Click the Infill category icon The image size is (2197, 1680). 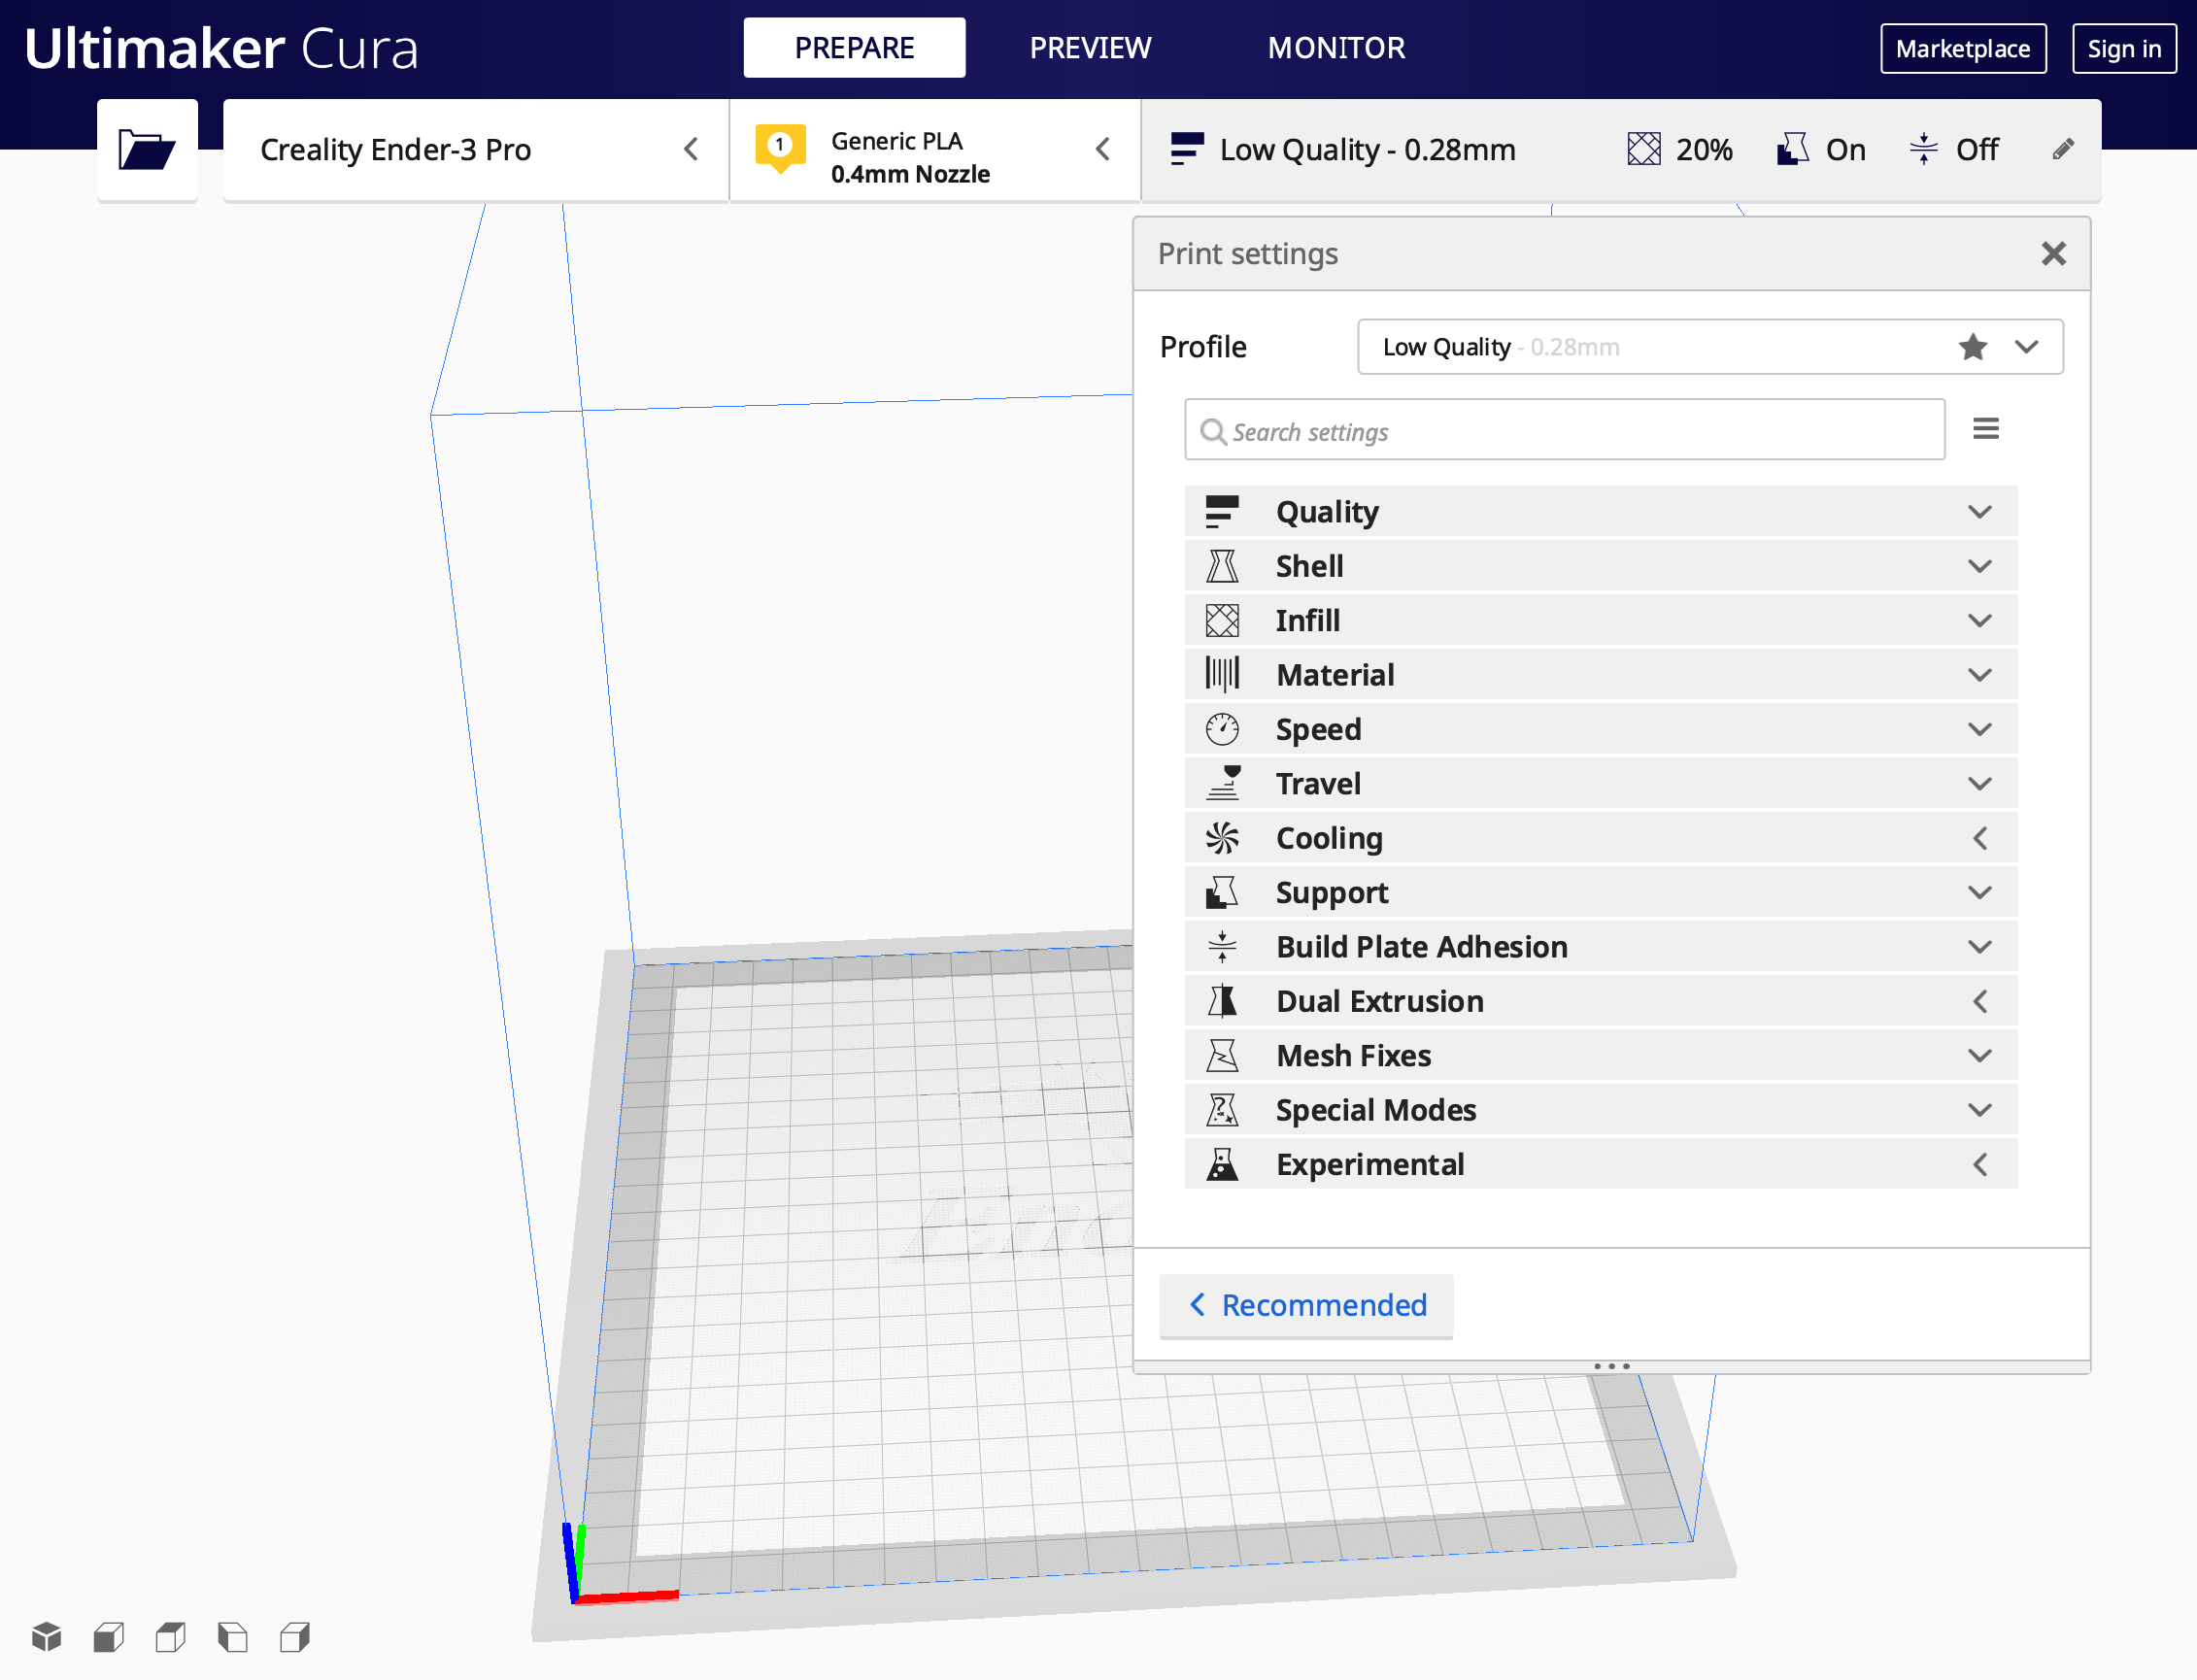point(1221,621)
